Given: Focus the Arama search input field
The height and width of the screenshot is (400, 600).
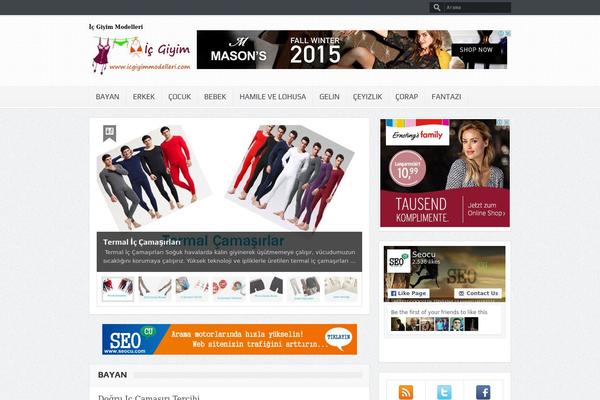Looking at the screenshot, I should (477, 7).
